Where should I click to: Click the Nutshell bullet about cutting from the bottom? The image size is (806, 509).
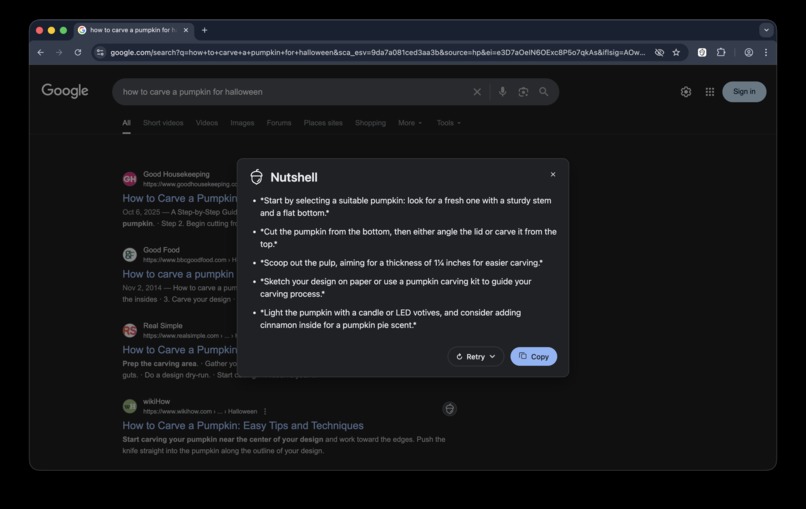(408, 238)
